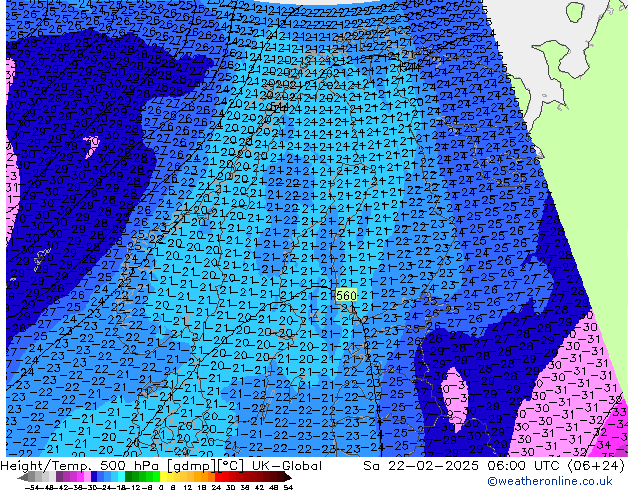This screenshot has height=490, width=634.
Task: Click the bright red legend segment above 24
Action: coord(218,476)
